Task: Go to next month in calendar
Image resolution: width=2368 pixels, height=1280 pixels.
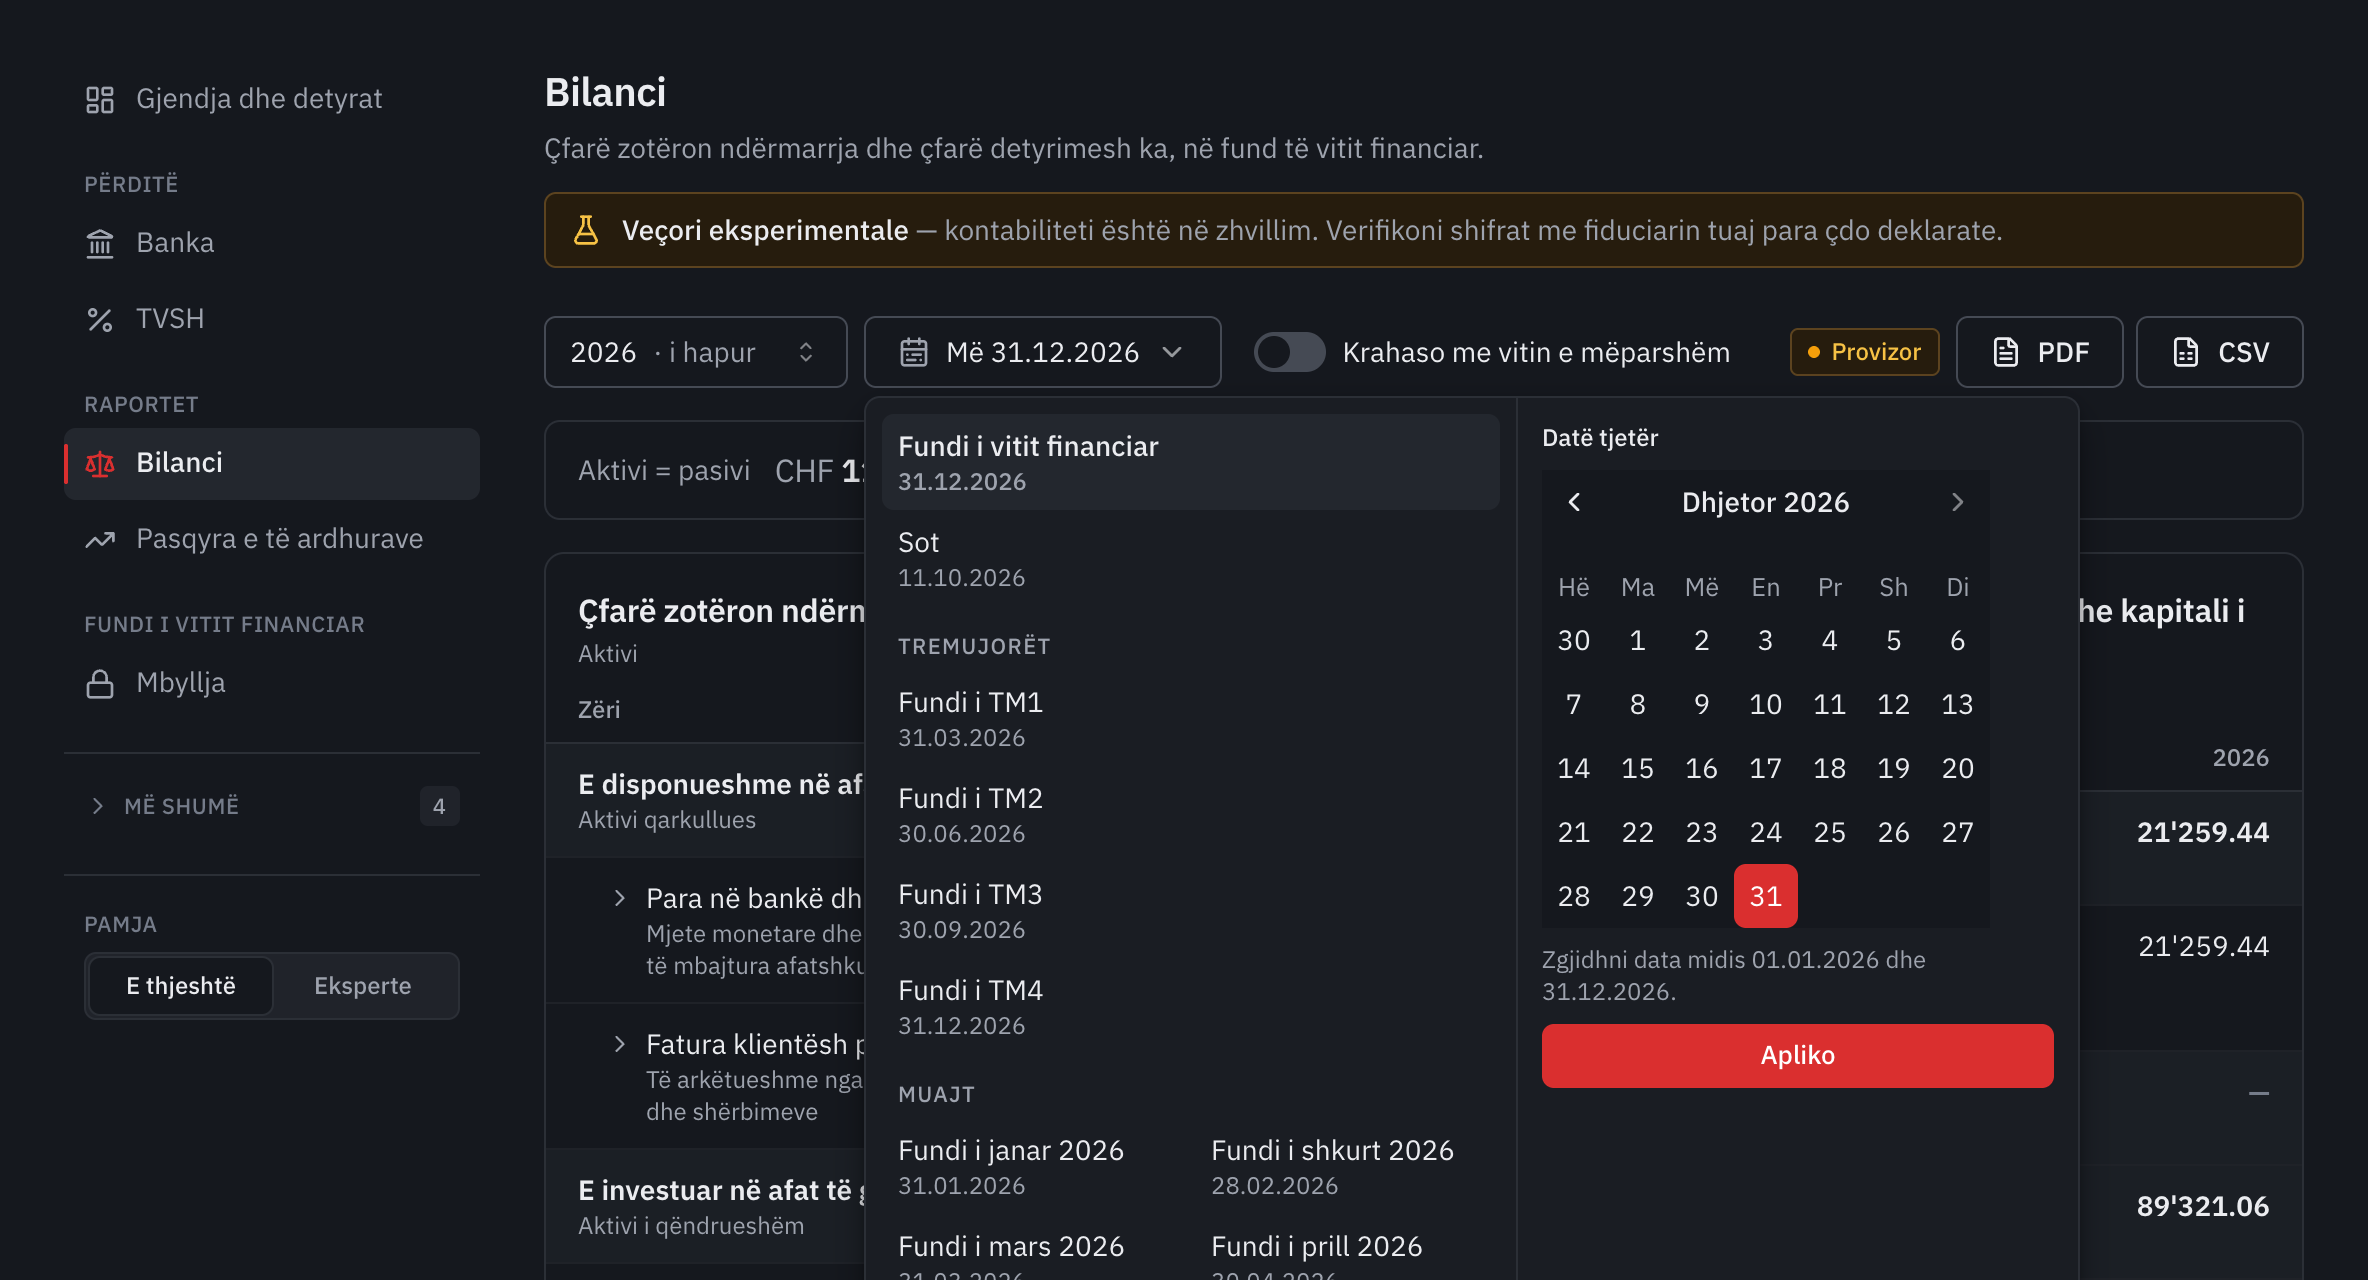Action: click(1957, 502)
